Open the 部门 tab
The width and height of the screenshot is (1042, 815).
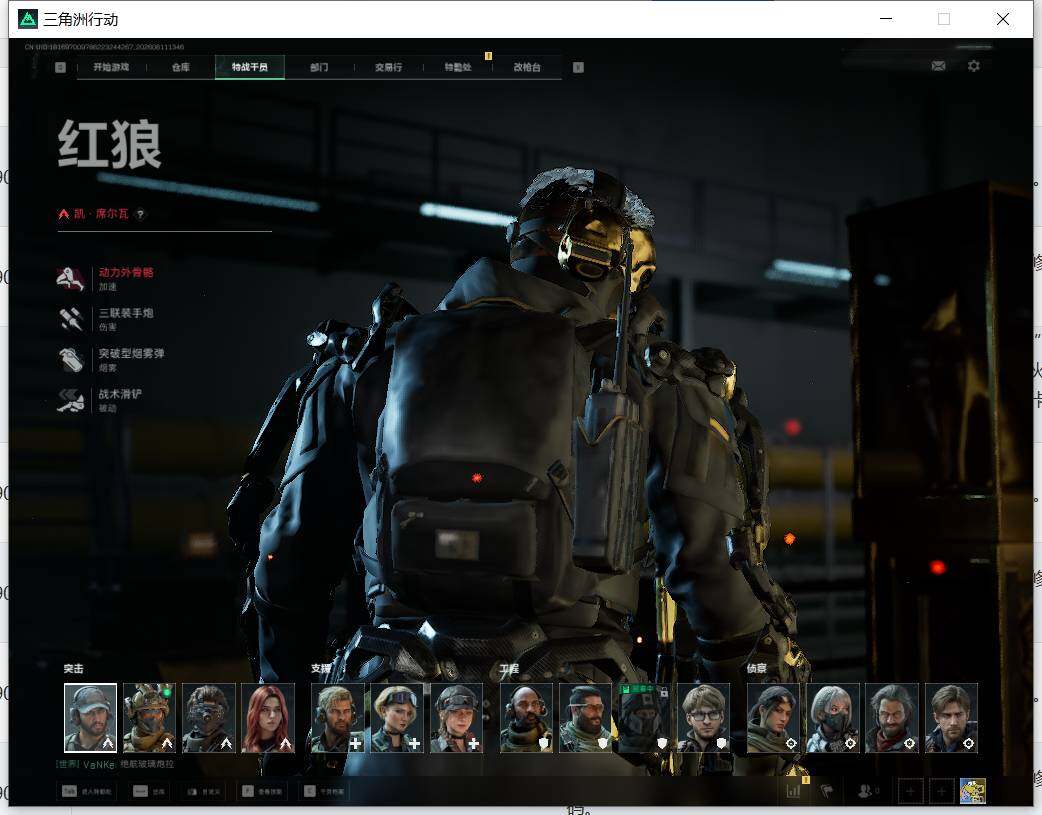coord(319,67)
